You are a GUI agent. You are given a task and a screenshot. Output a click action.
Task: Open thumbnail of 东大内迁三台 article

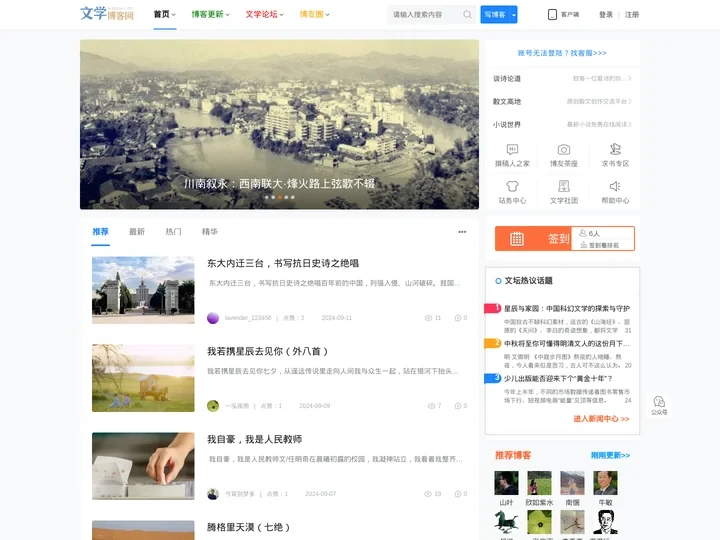click(x=143, y=290)
